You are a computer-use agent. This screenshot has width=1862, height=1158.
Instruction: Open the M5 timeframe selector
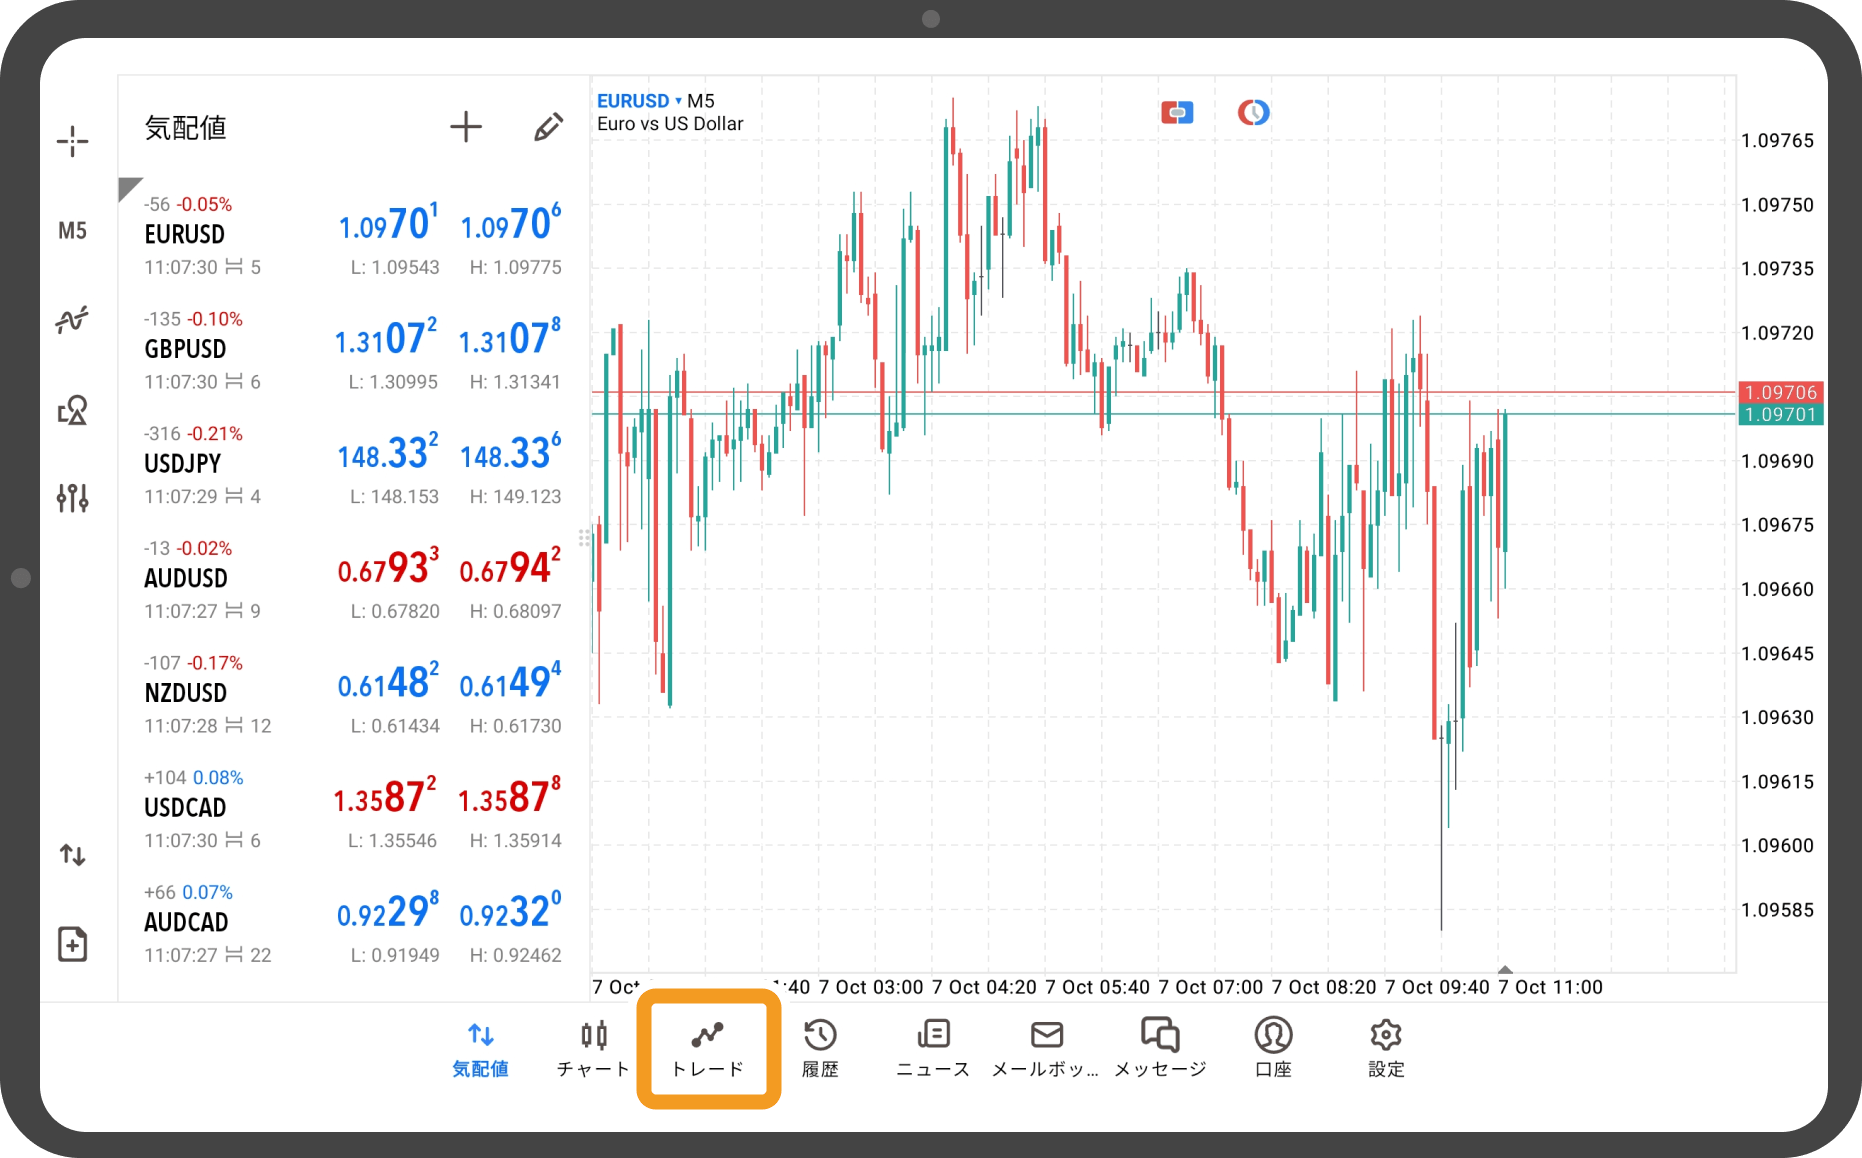coord(72,231)
